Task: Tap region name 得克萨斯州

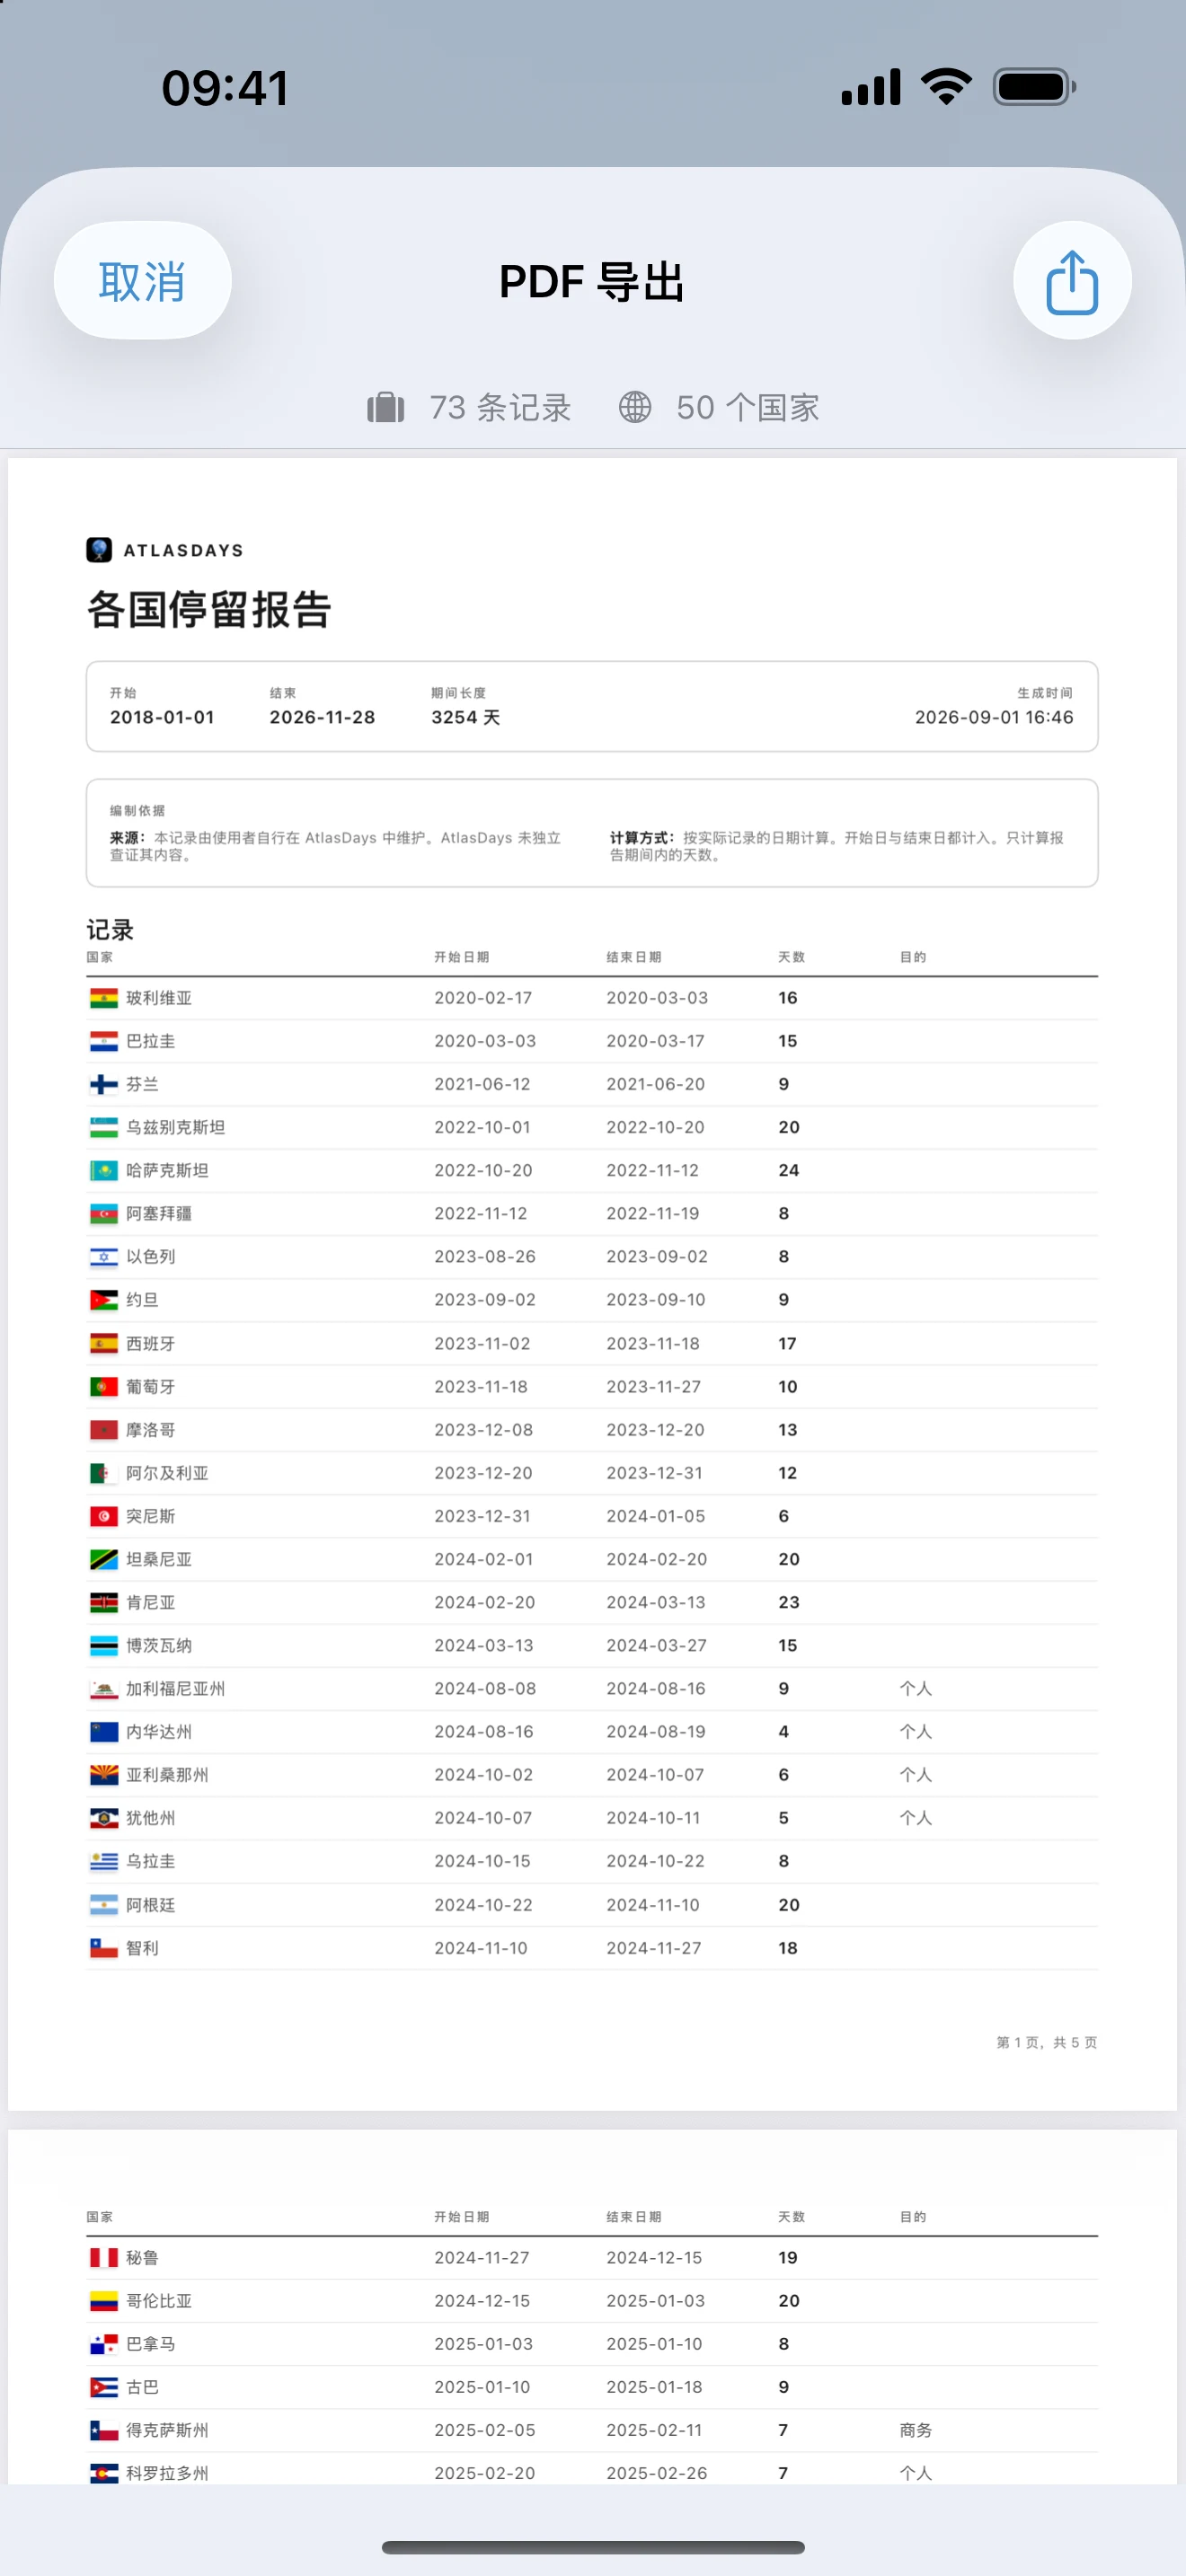Action: click(167, 2430)
